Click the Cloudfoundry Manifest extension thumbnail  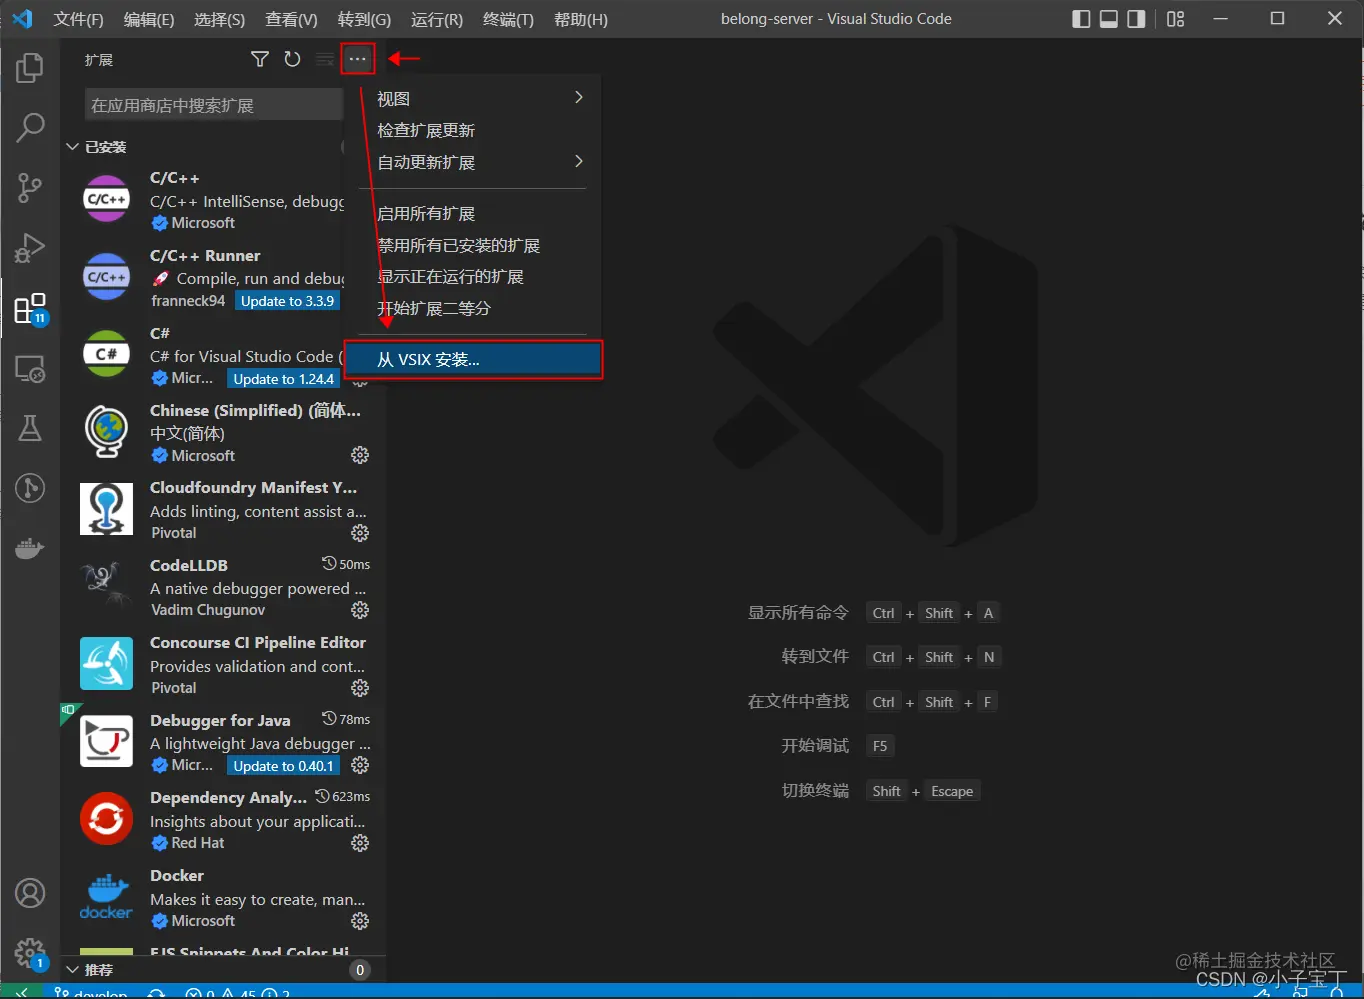coord(107,509)
